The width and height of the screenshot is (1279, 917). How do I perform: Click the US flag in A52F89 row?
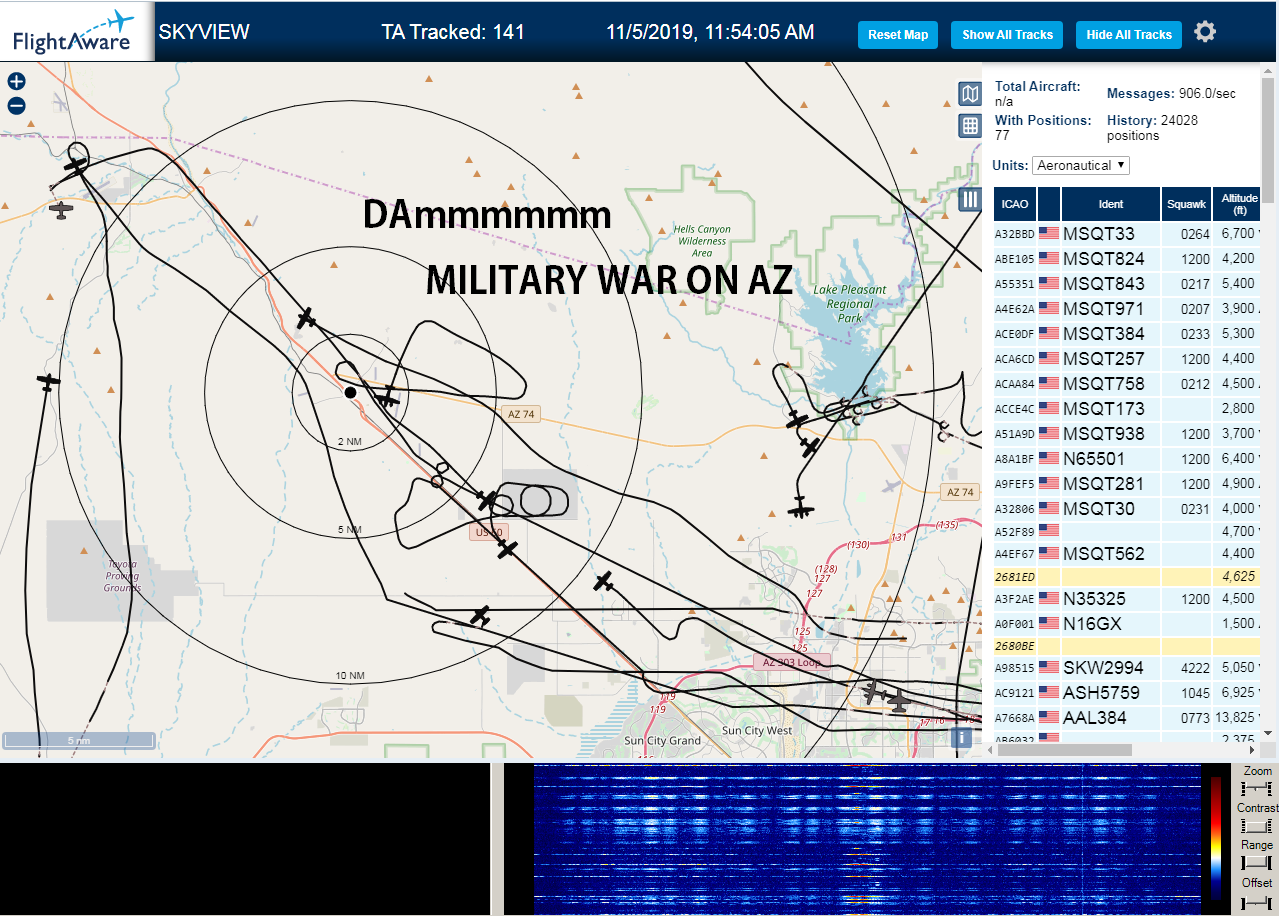click(x=1049, y=530)
